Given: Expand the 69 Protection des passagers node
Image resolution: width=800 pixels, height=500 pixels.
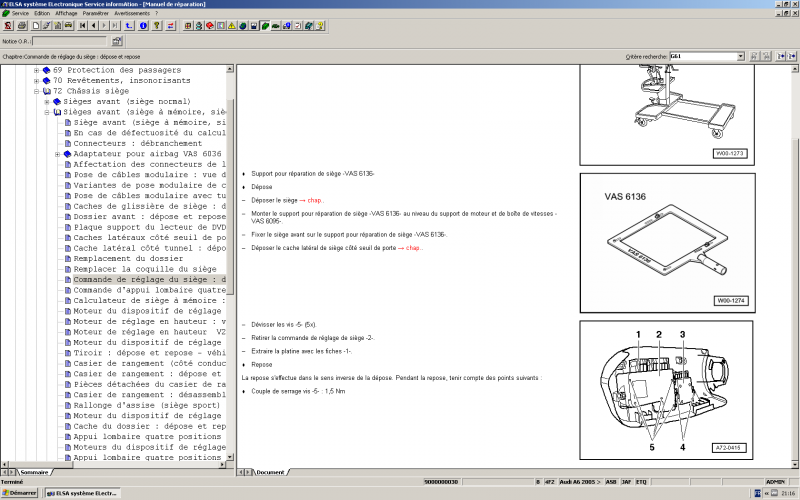Looking at the screenshot, I should [x=37, y=71].
